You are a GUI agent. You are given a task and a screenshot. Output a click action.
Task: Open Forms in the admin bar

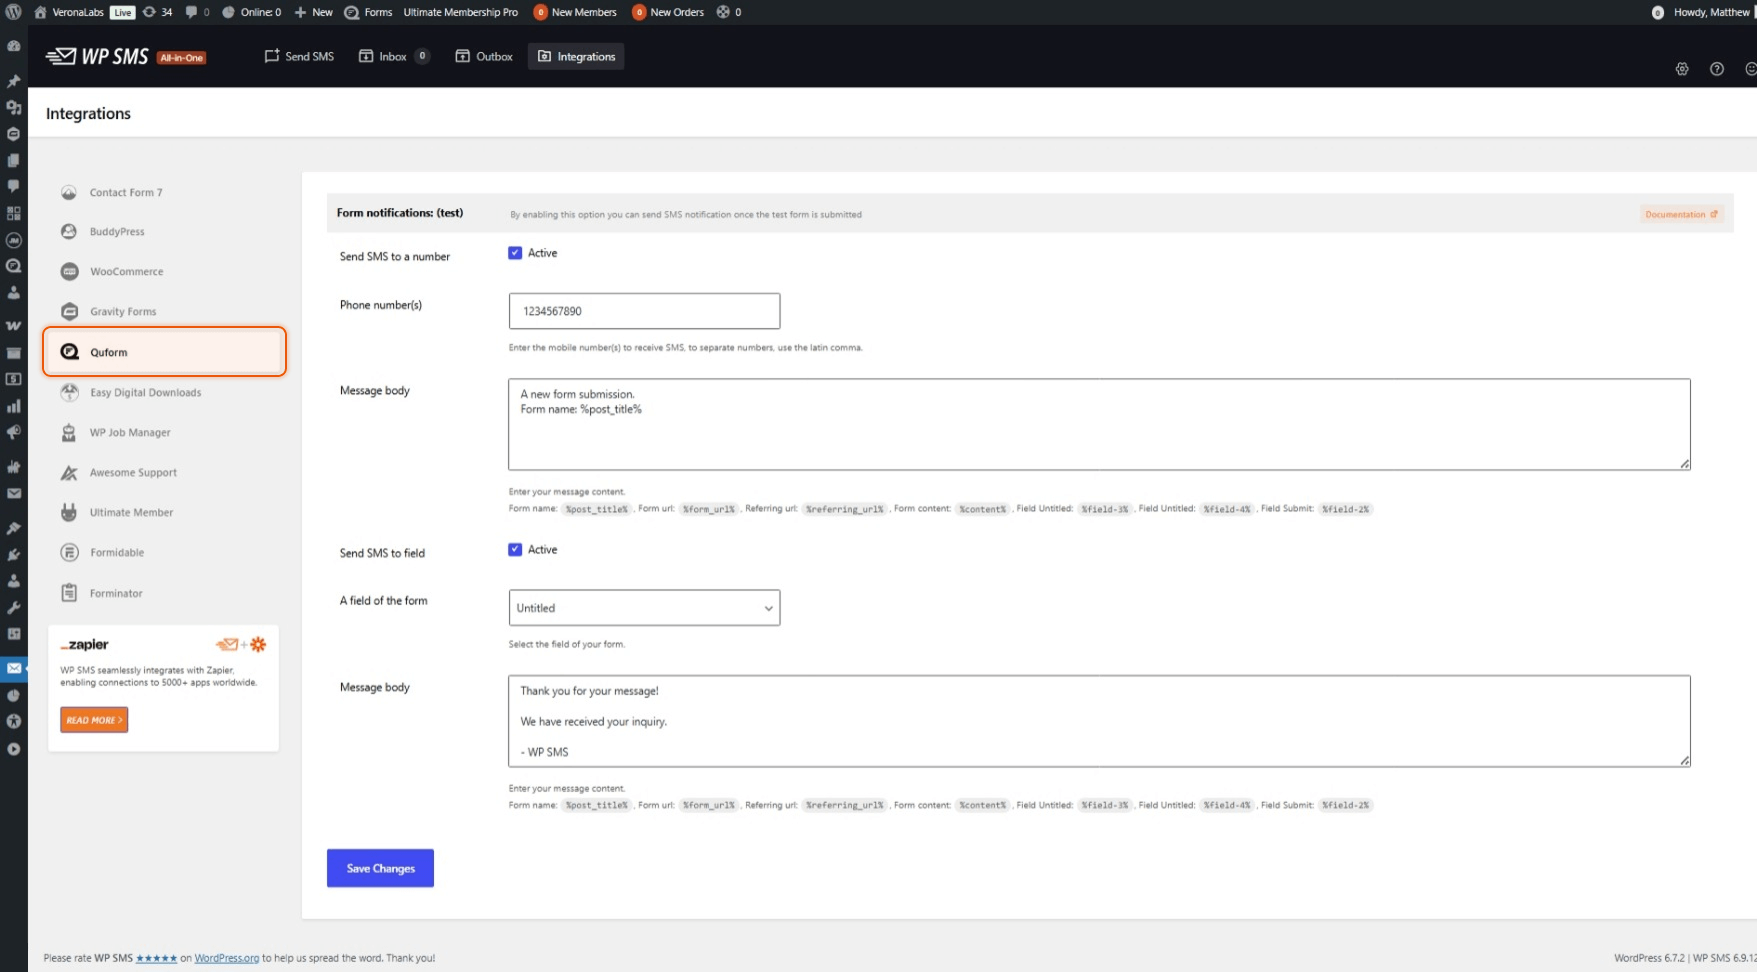click(x=368, y=12)
